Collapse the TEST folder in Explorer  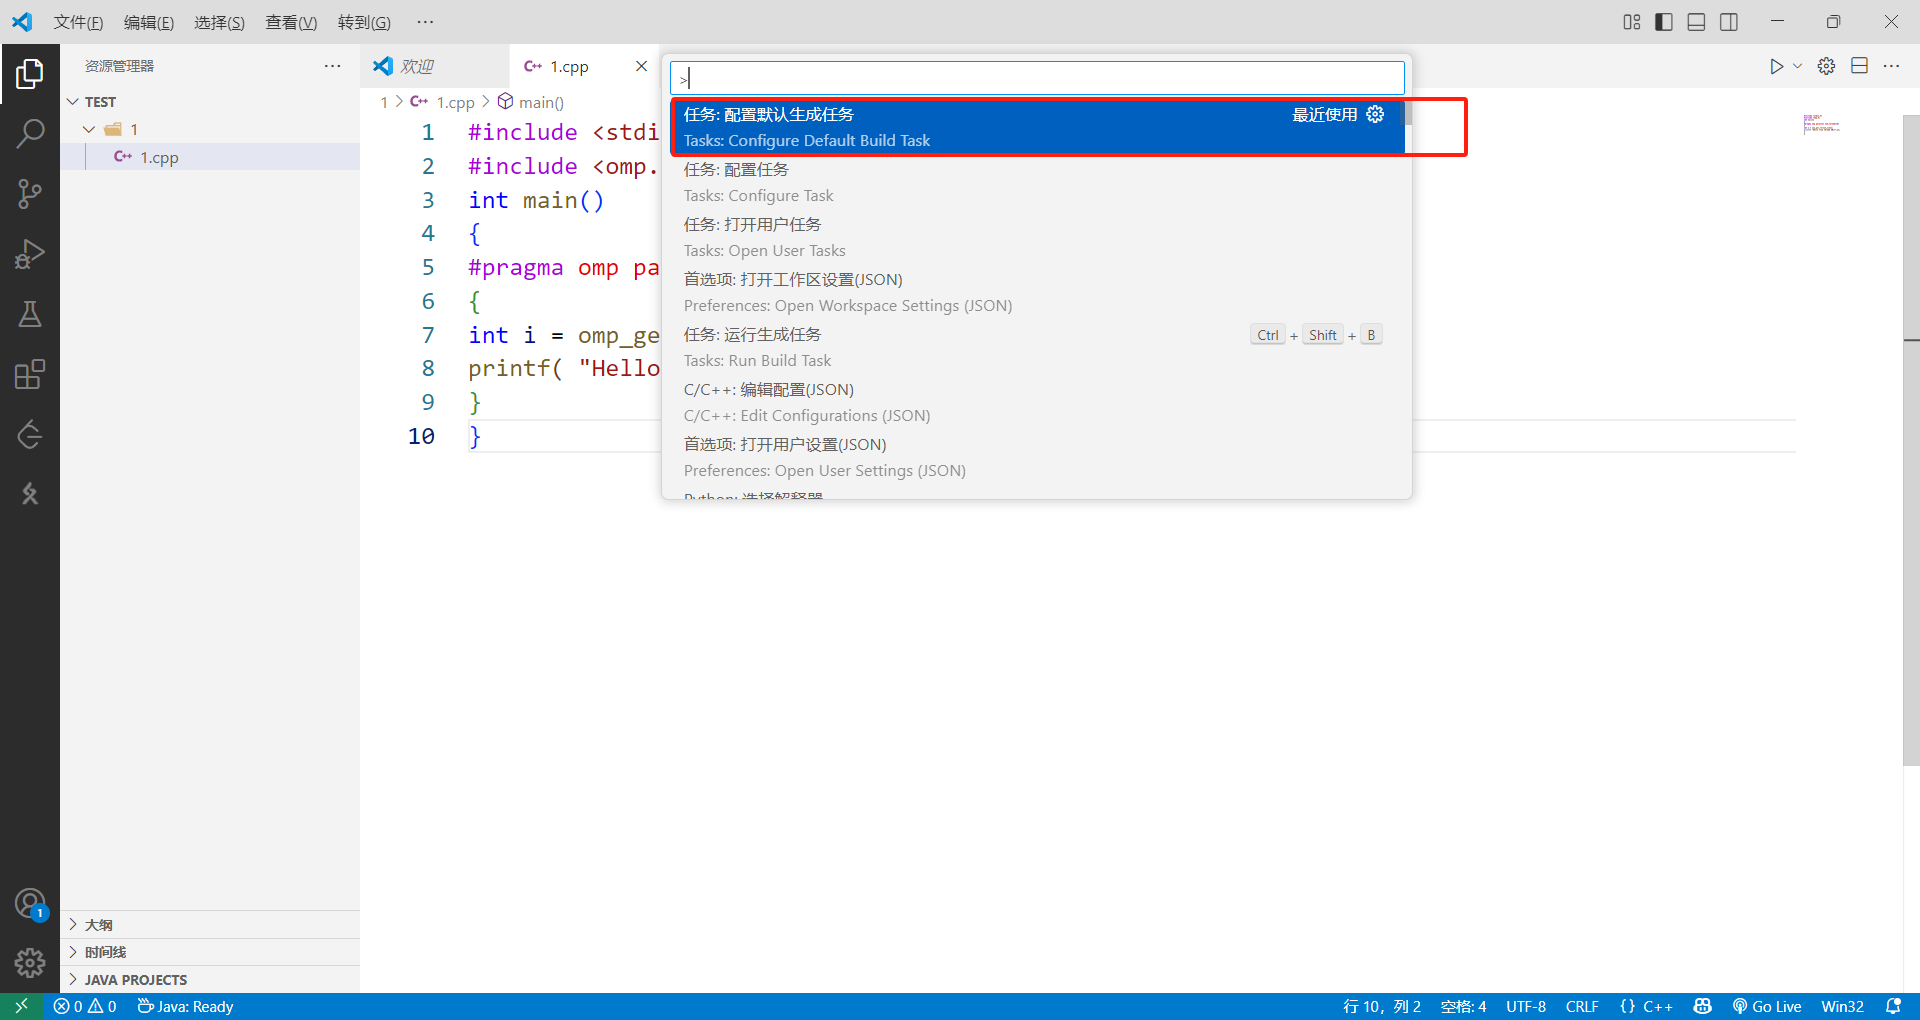[x=72, y=101]
